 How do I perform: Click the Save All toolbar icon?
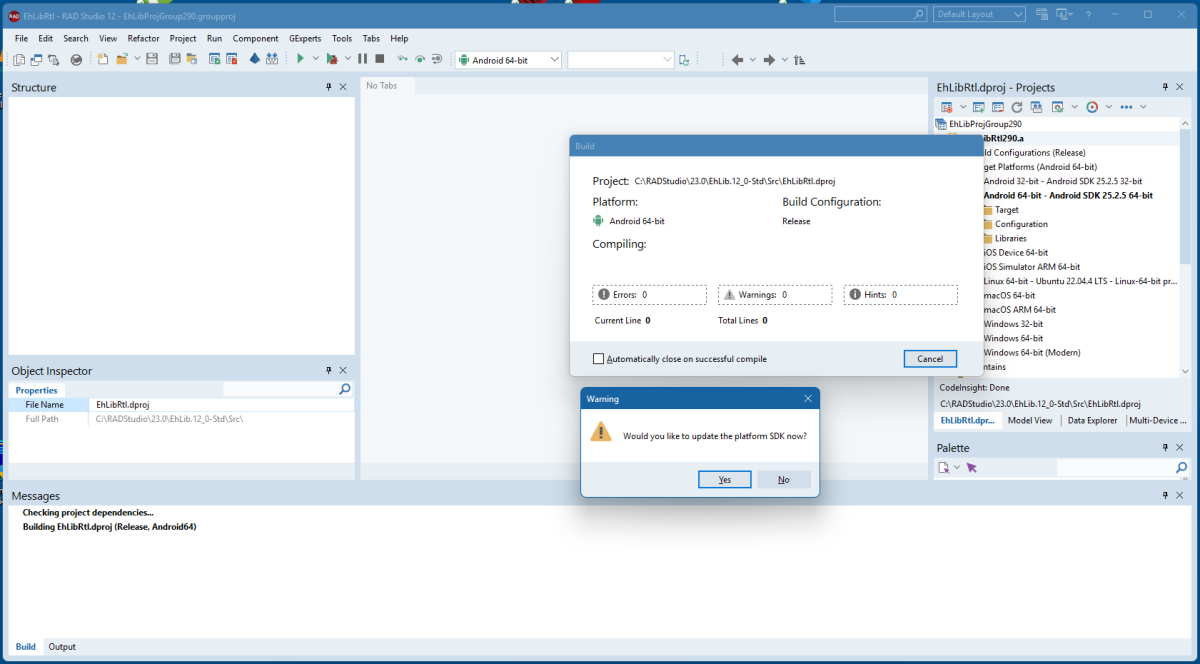pyautogui.click(x=175, y=60)
